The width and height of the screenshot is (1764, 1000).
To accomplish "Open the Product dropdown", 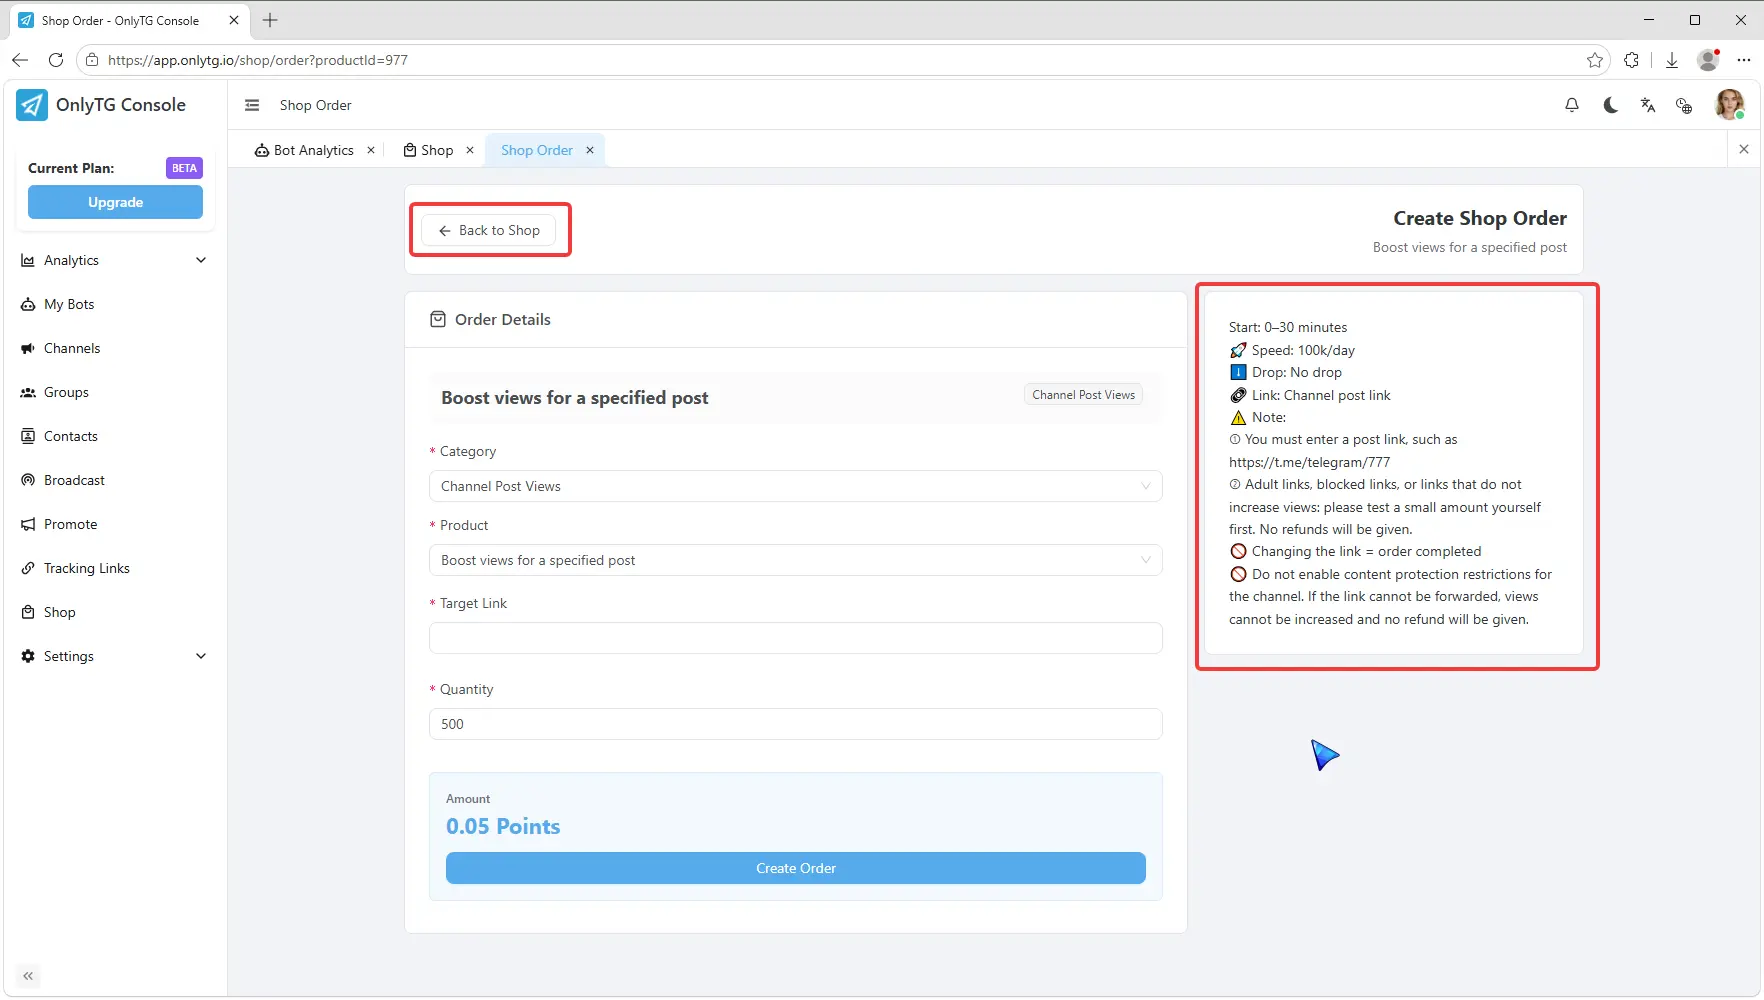I will click(796, 560).
